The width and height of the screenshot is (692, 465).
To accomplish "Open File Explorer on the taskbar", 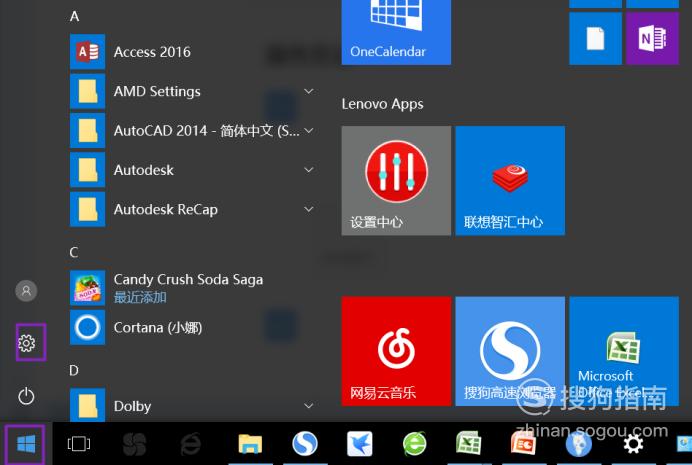I will click(x=250, y=444).
